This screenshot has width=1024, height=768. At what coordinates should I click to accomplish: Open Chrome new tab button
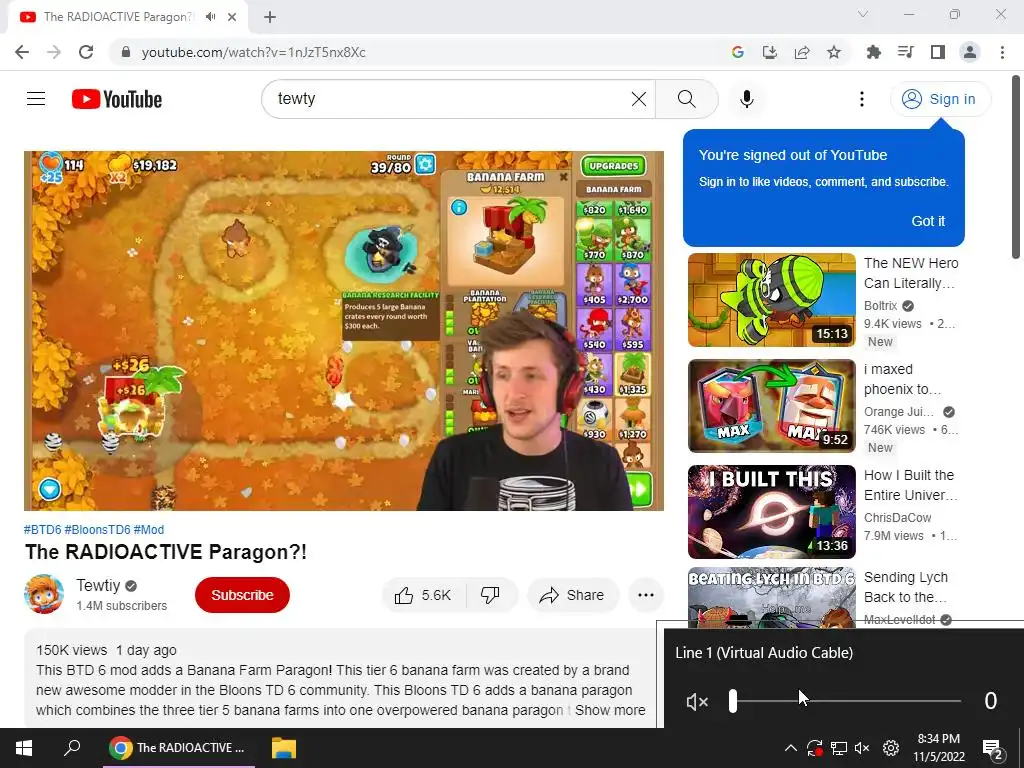[x=270, y=17]
